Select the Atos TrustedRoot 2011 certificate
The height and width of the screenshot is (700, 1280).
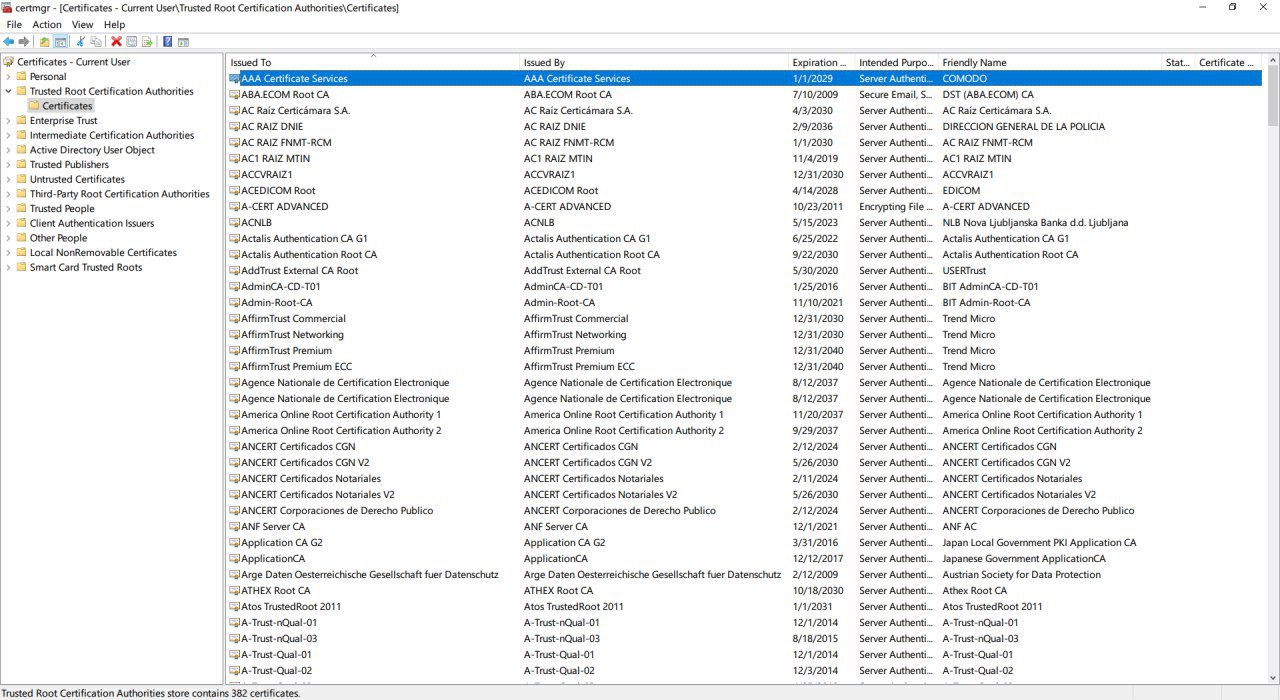291,606
